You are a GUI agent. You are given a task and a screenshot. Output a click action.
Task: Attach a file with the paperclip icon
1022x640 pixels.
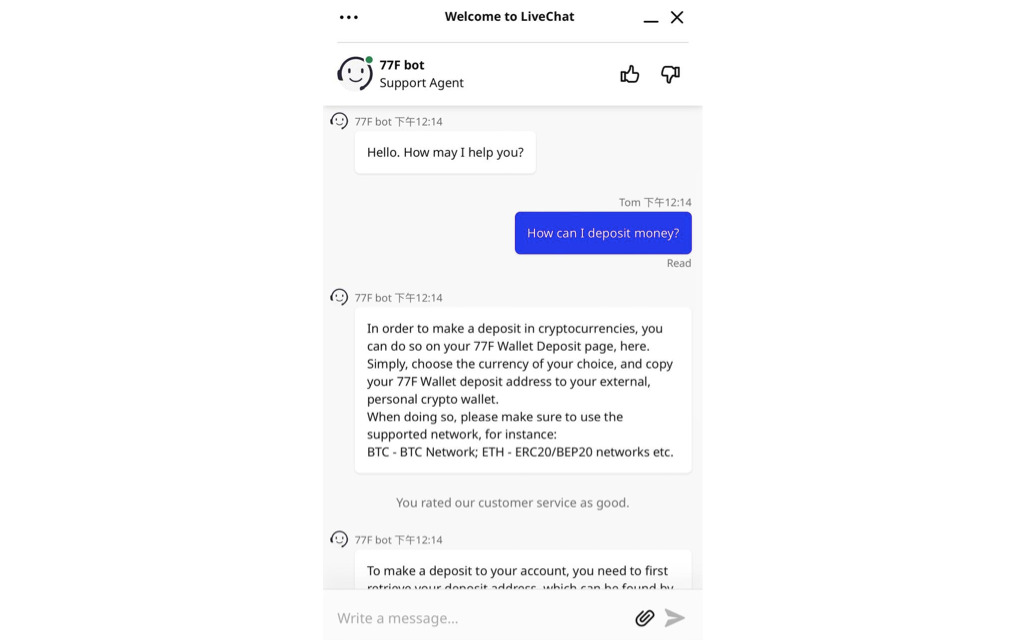click(x=645, y=618)
